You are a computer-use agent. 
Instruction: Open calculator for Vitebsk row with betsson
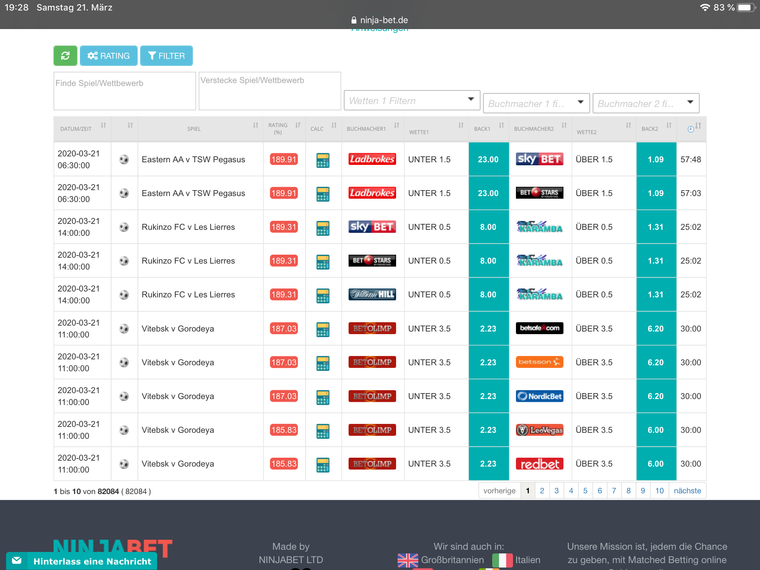[x=323, y=363]
